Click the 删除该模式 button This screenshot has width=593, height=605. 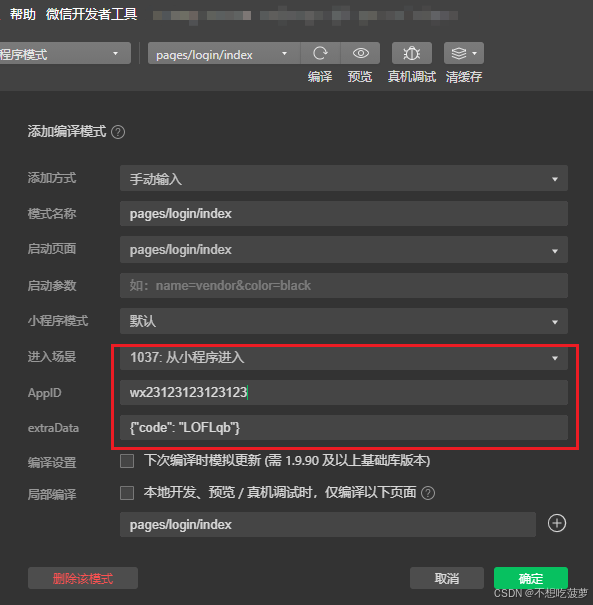point(83,578)
